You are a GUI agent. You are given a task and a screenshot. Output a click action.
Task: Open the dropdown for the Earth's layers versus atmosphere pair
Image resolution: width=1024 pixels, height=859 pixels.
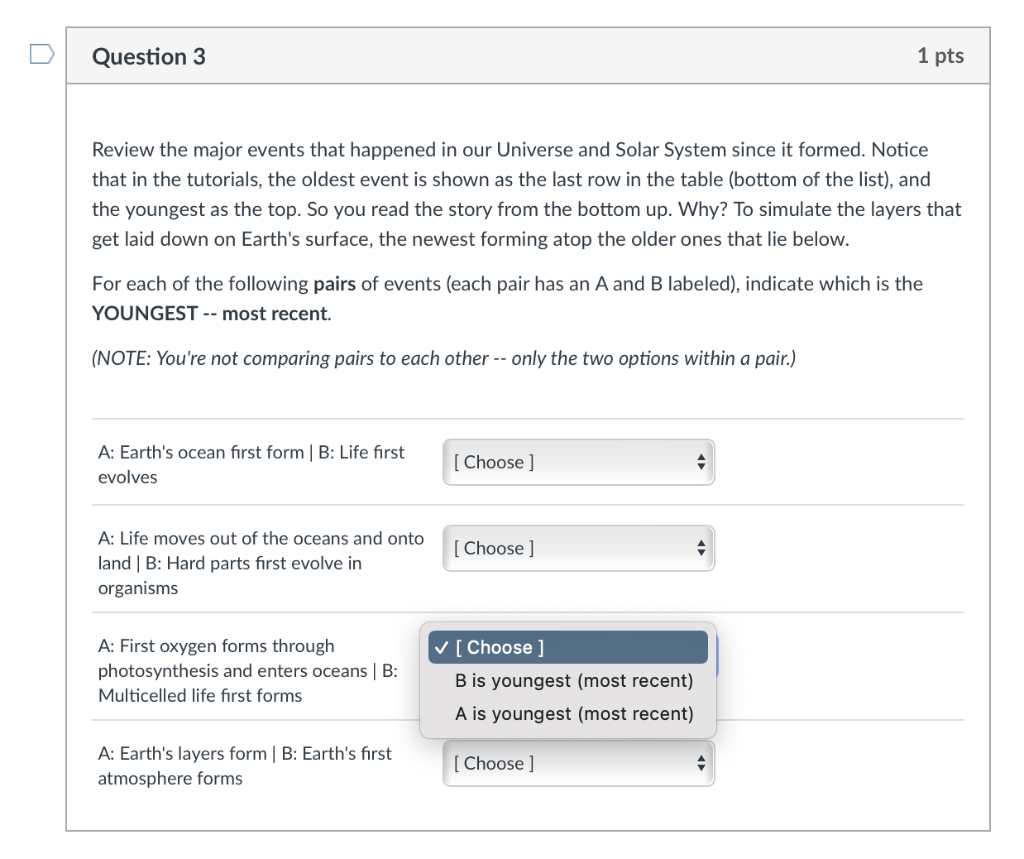point(578,763)
